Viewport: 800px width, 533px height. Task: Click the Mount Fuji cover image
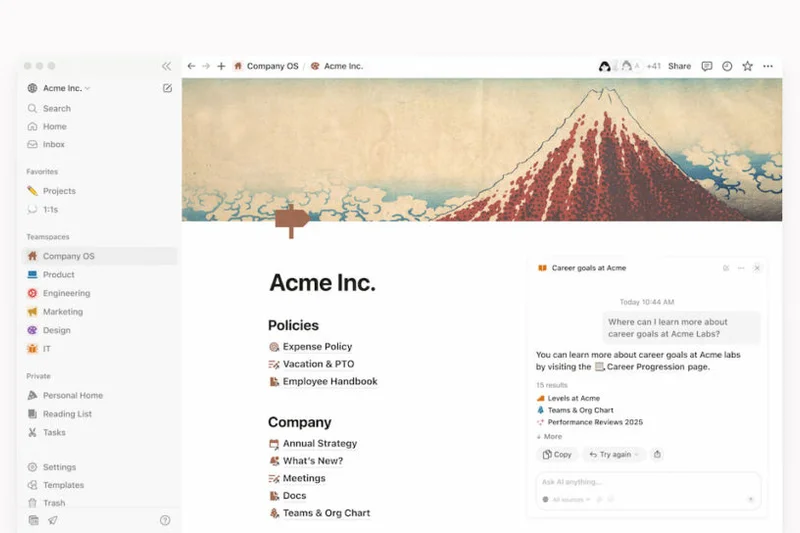[x=482, y=149]
